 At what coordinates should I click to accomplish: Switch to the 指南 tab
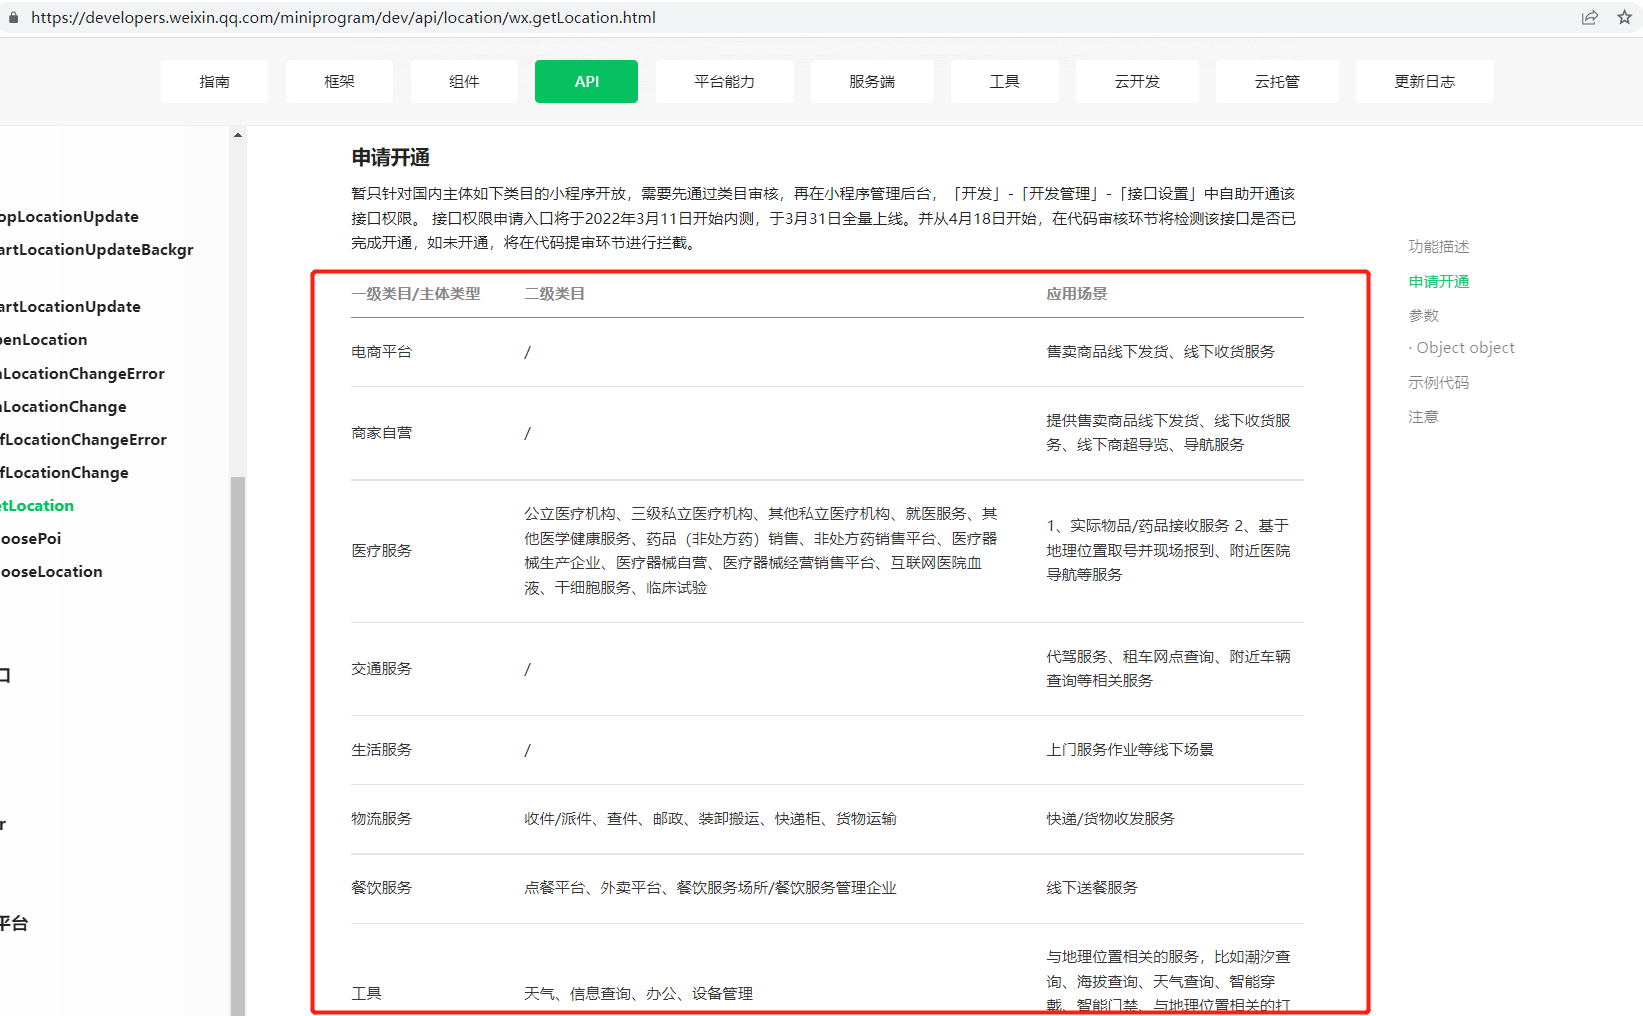(214, 82)
